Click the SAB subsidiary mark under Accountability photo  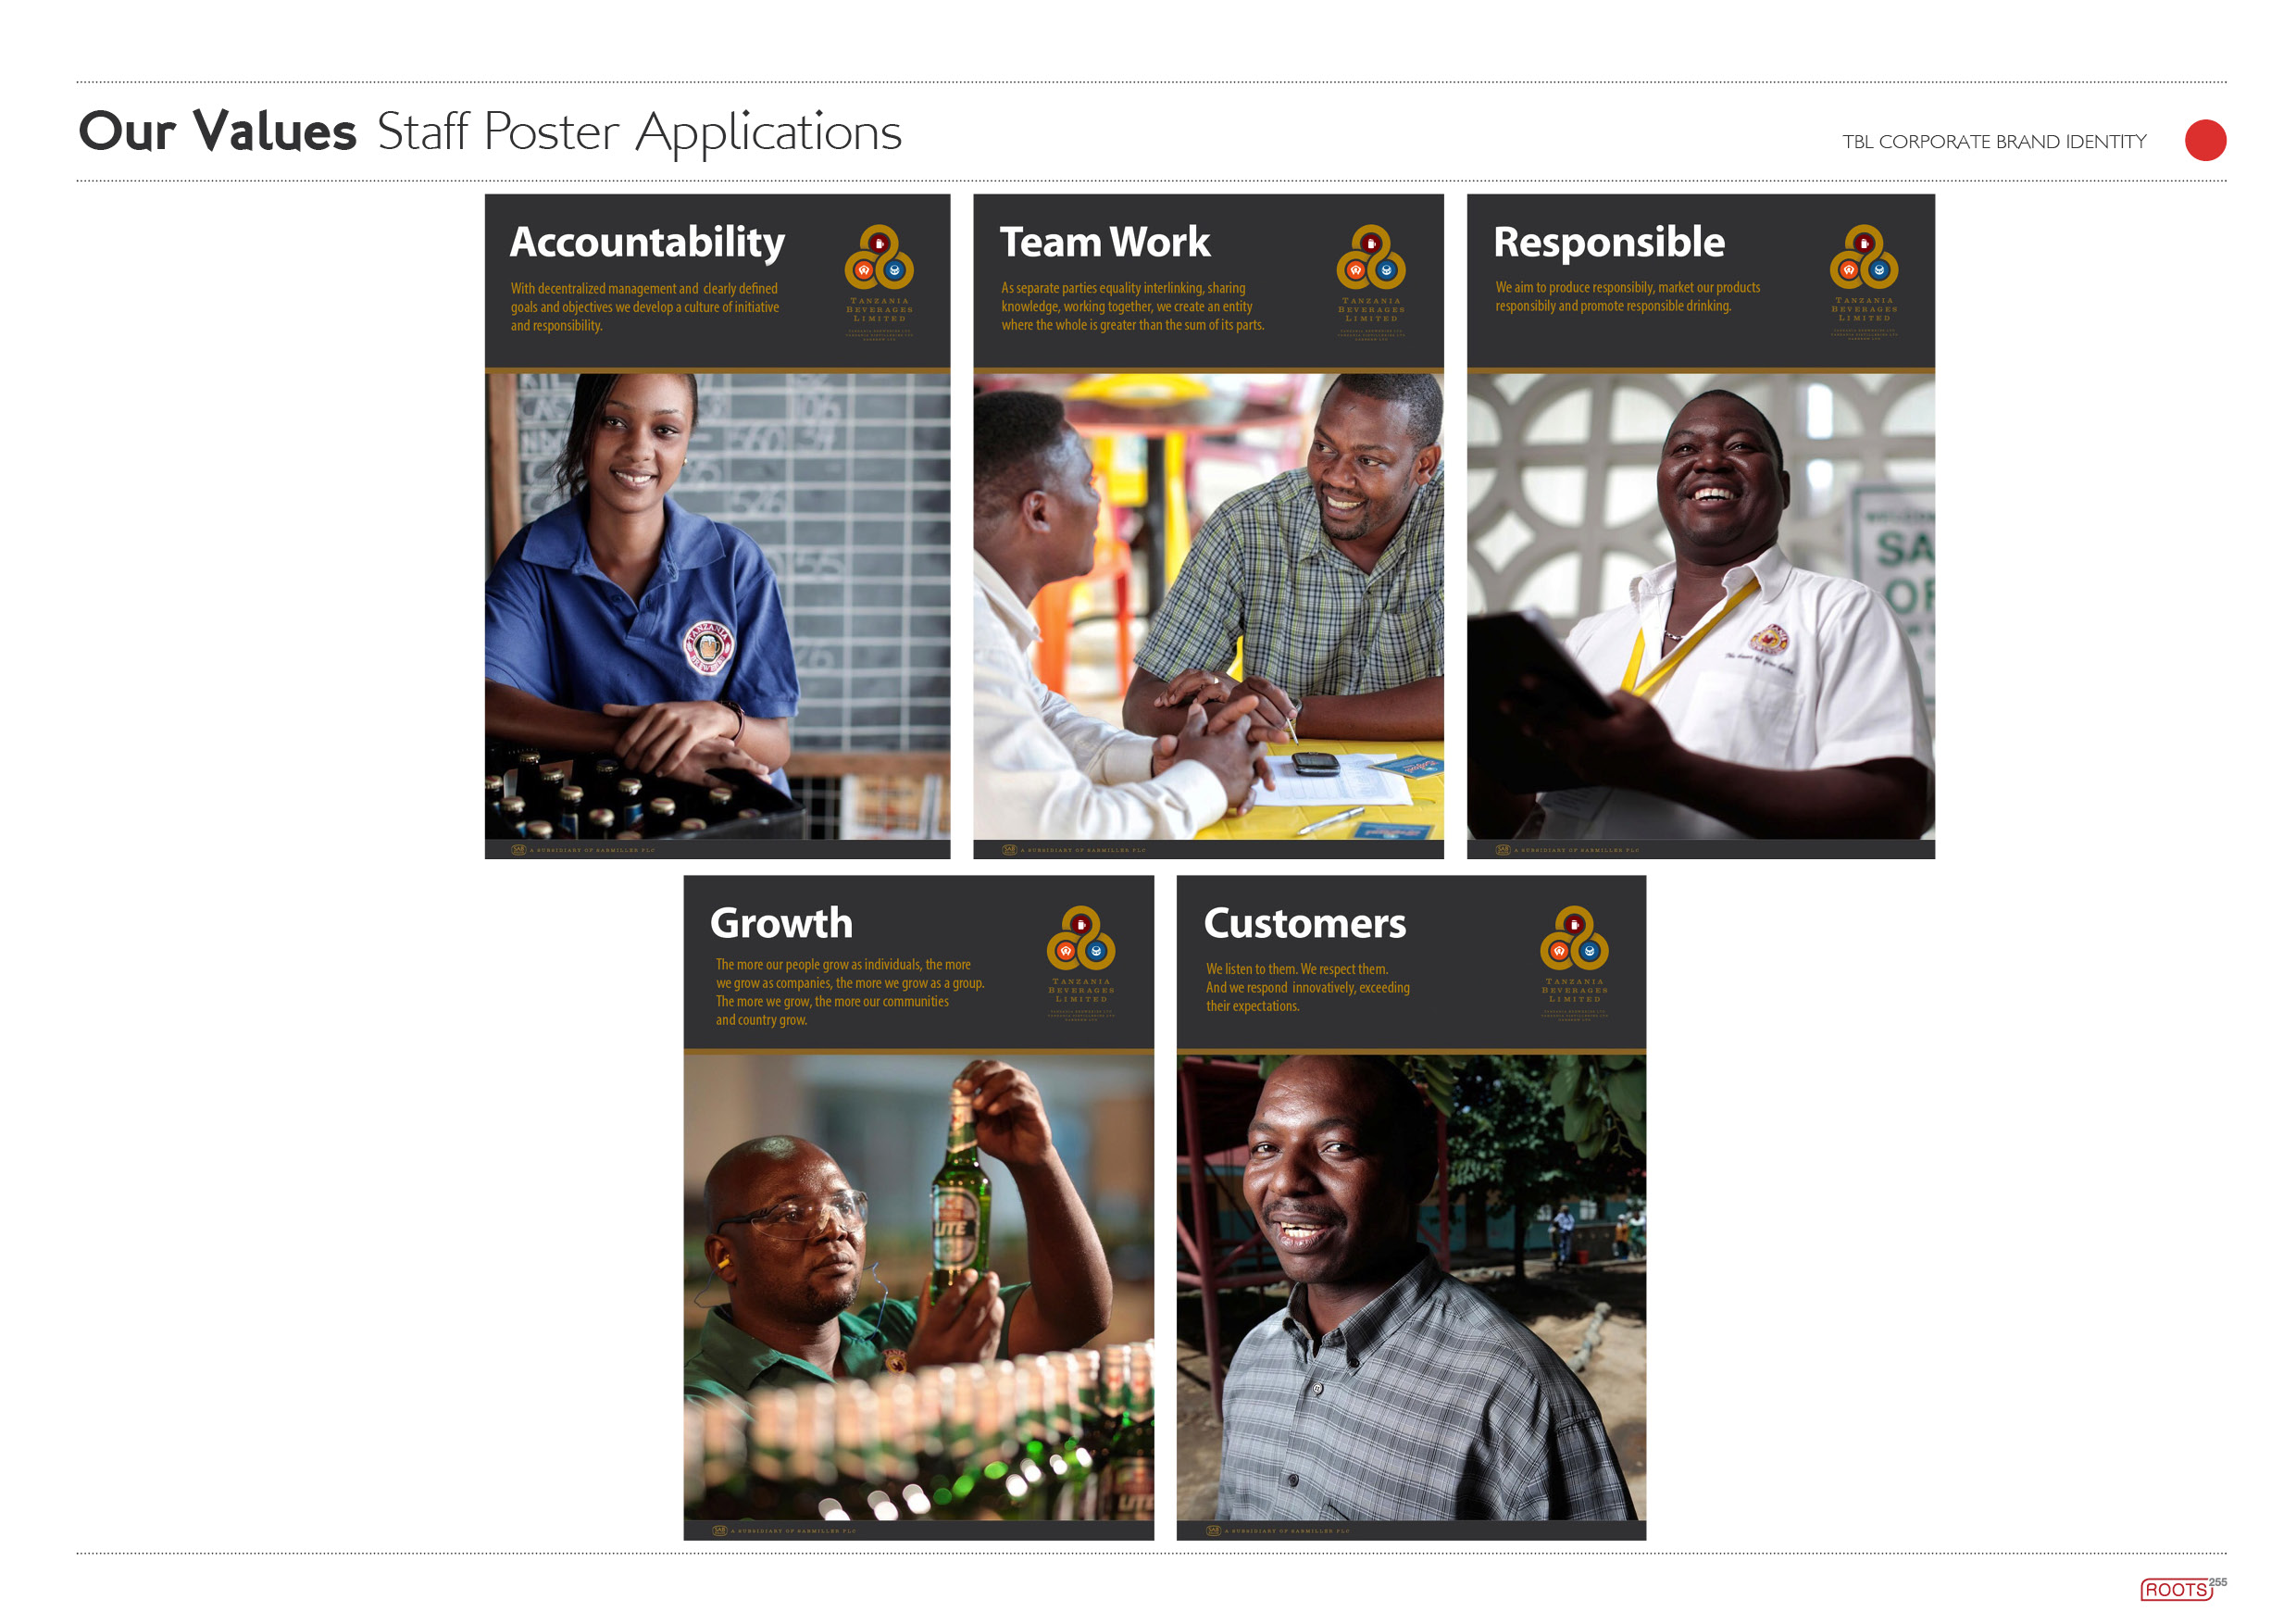(582, 850)
